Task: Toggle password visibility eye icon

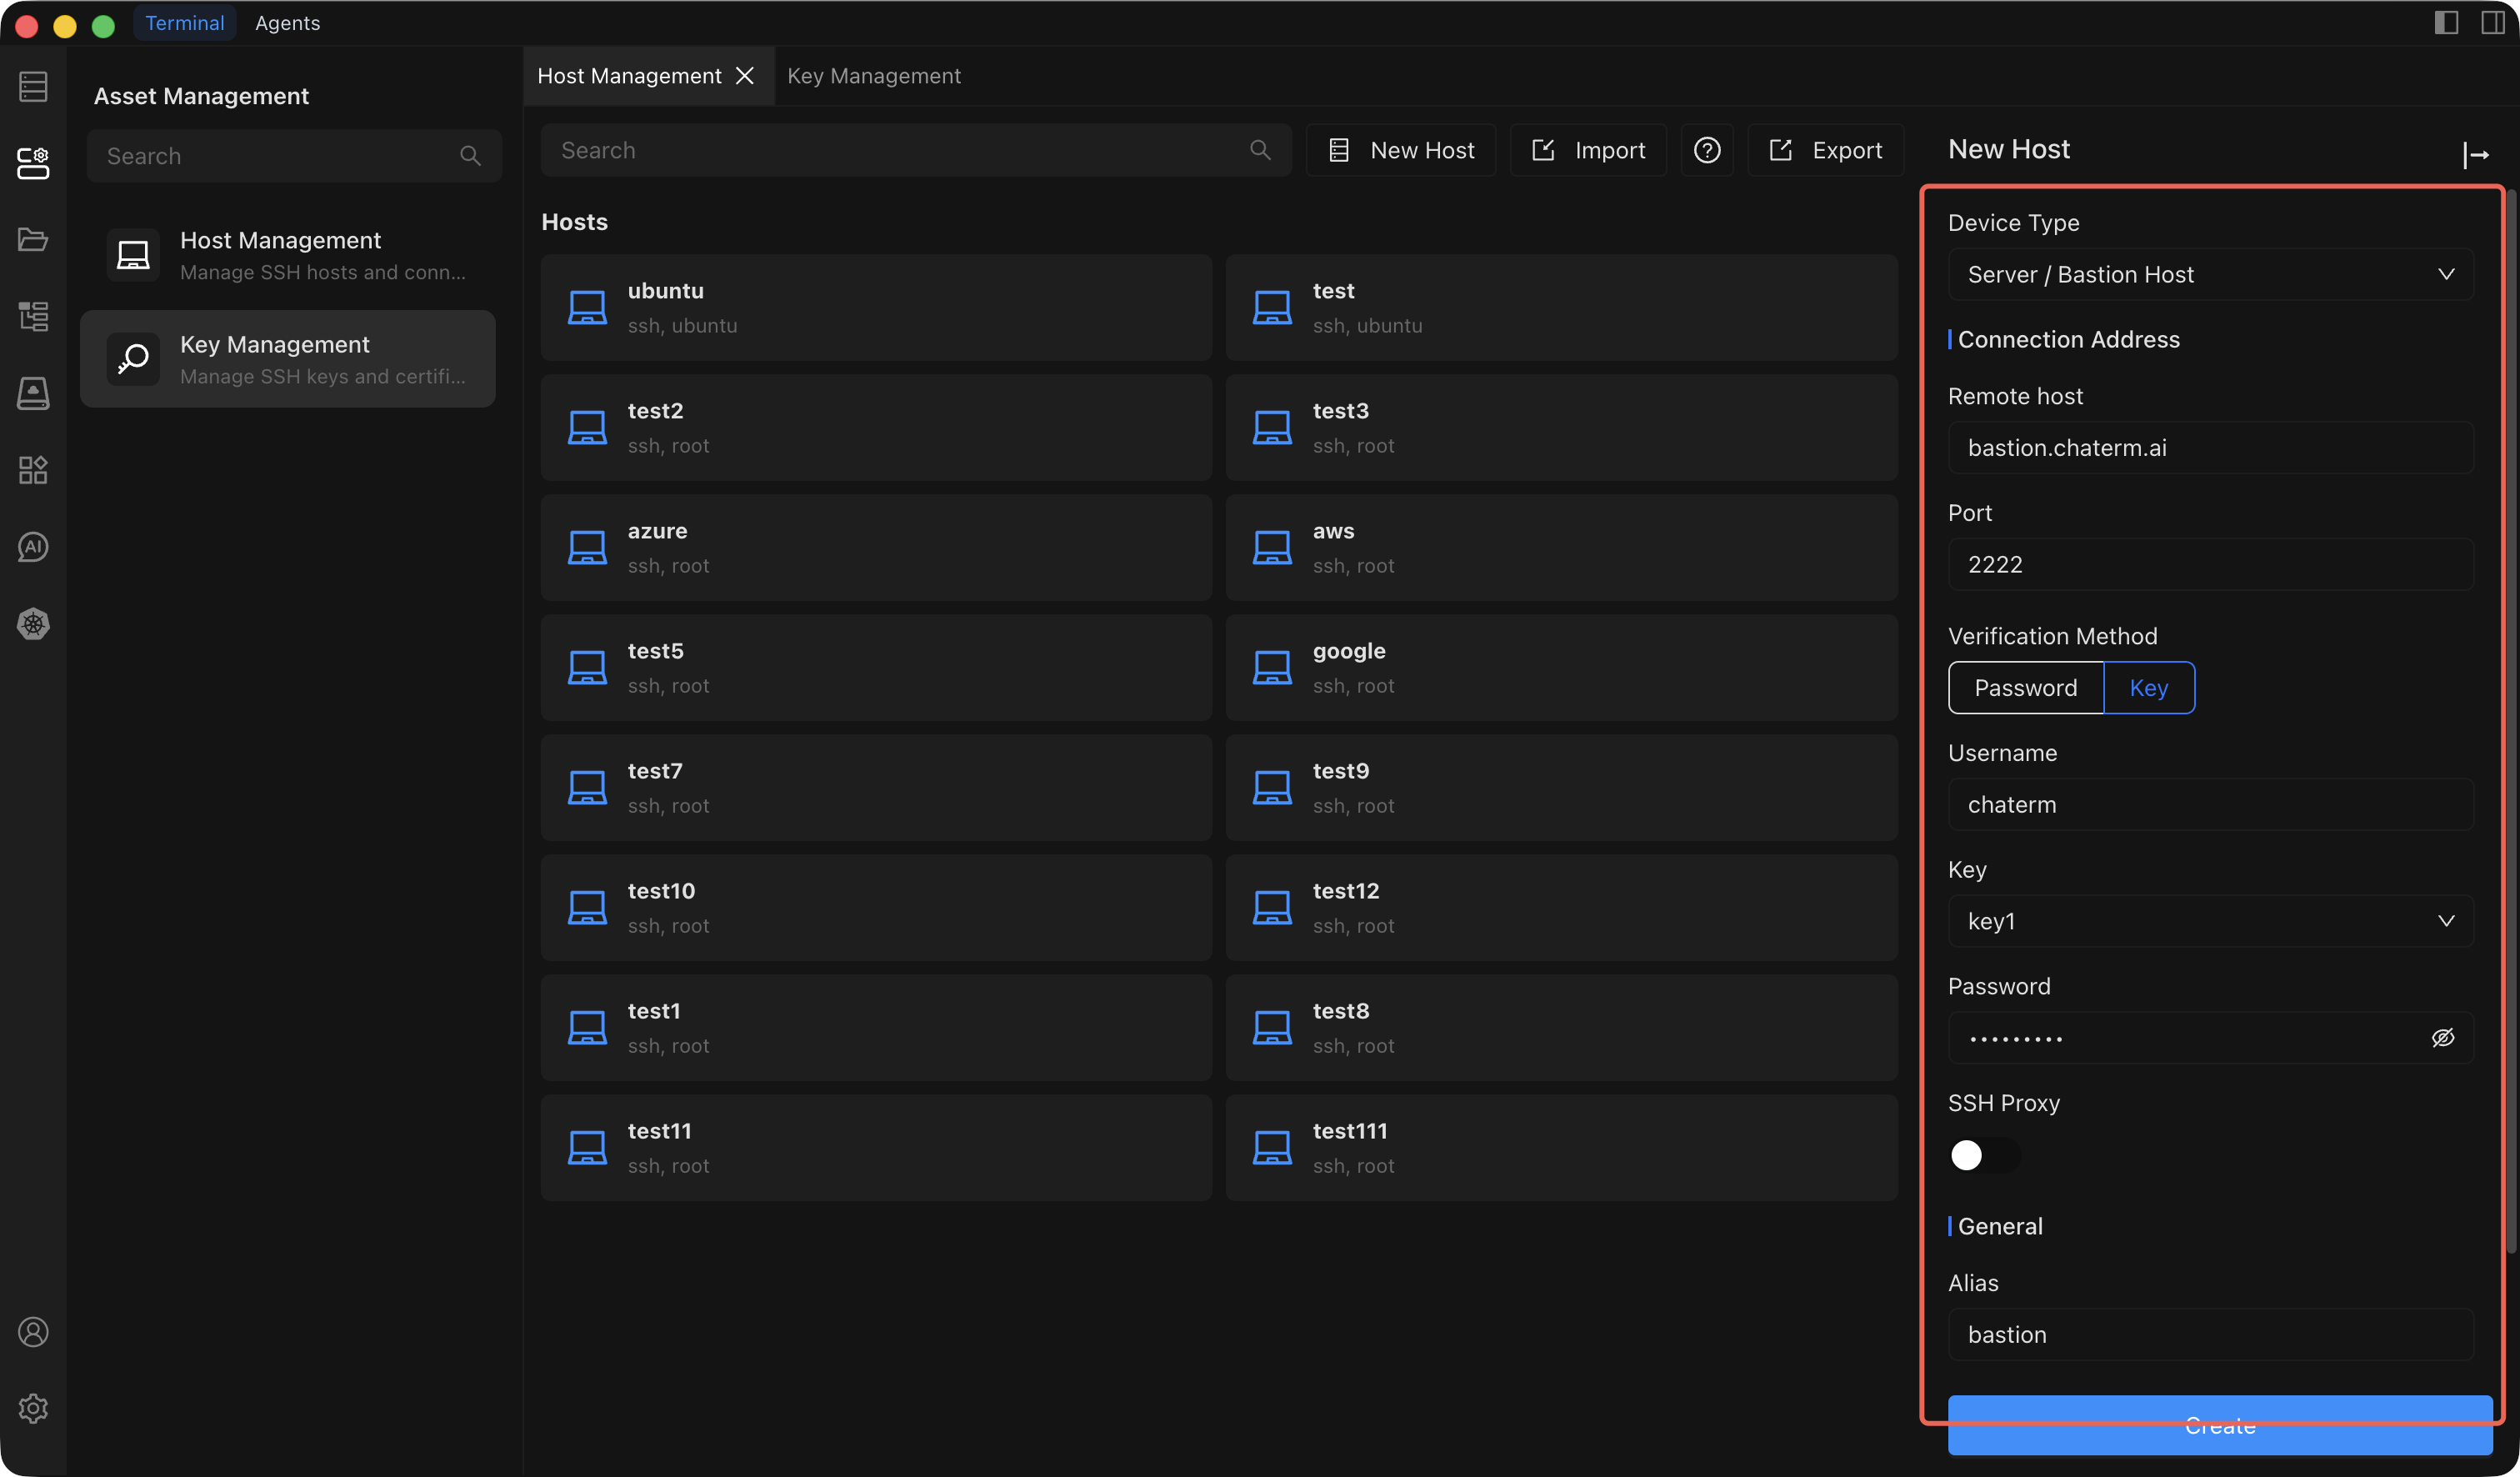Action: 2442,1038
